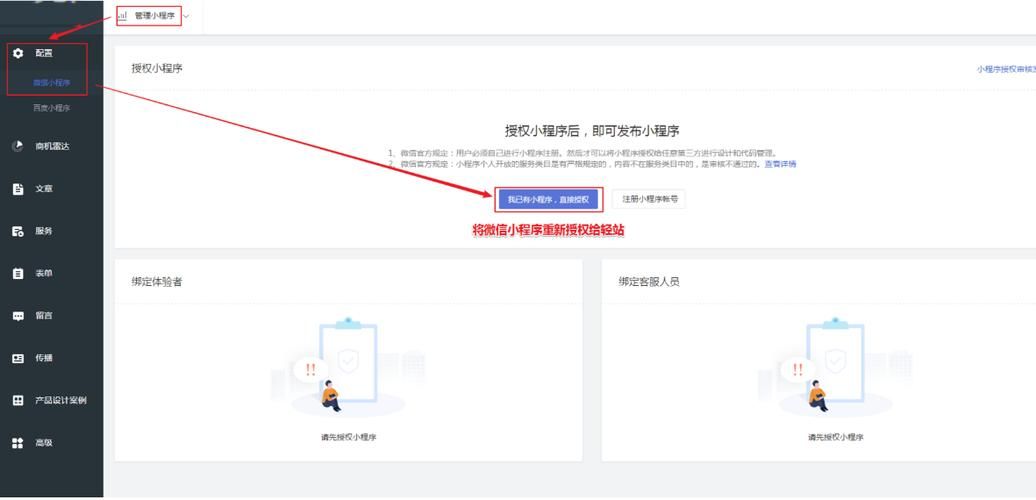Open the 小程序授权审核 link at top right
The image size is (1036, 500).
(x=1006, y=69)
